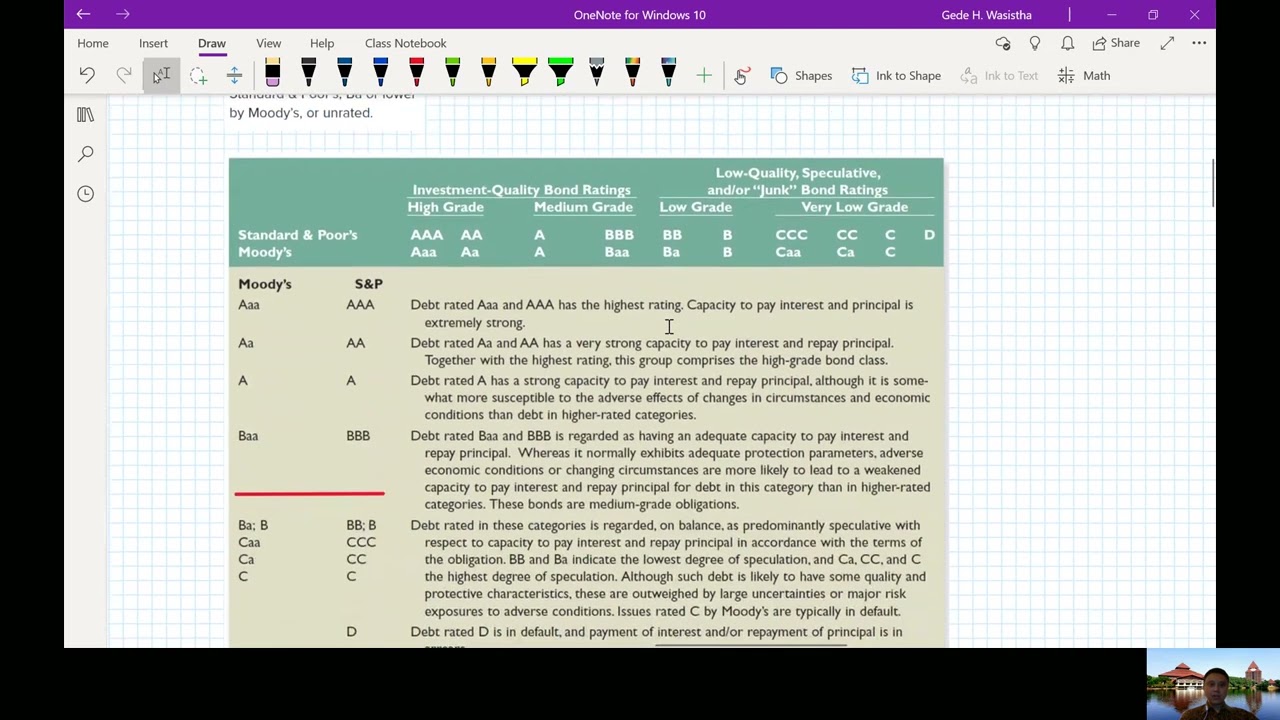Show Recent Notes from the clock icon

click(85, 193)
